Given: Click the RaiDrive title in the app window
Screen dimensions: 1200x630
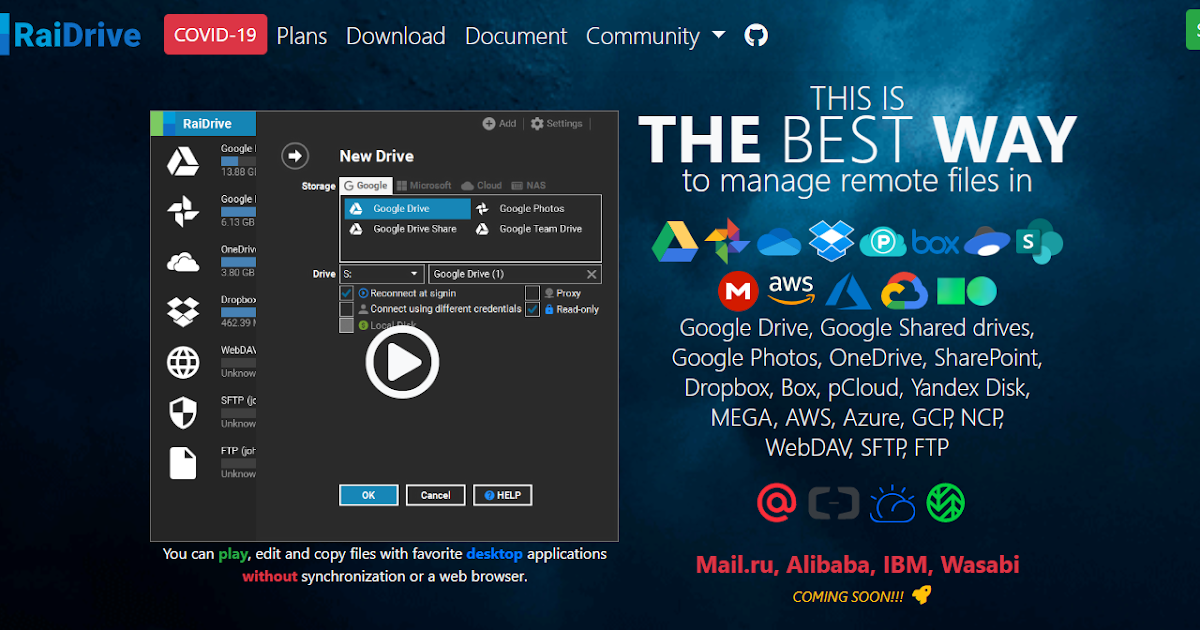Looking at the screenshot, I should click(x=206, y=124).
